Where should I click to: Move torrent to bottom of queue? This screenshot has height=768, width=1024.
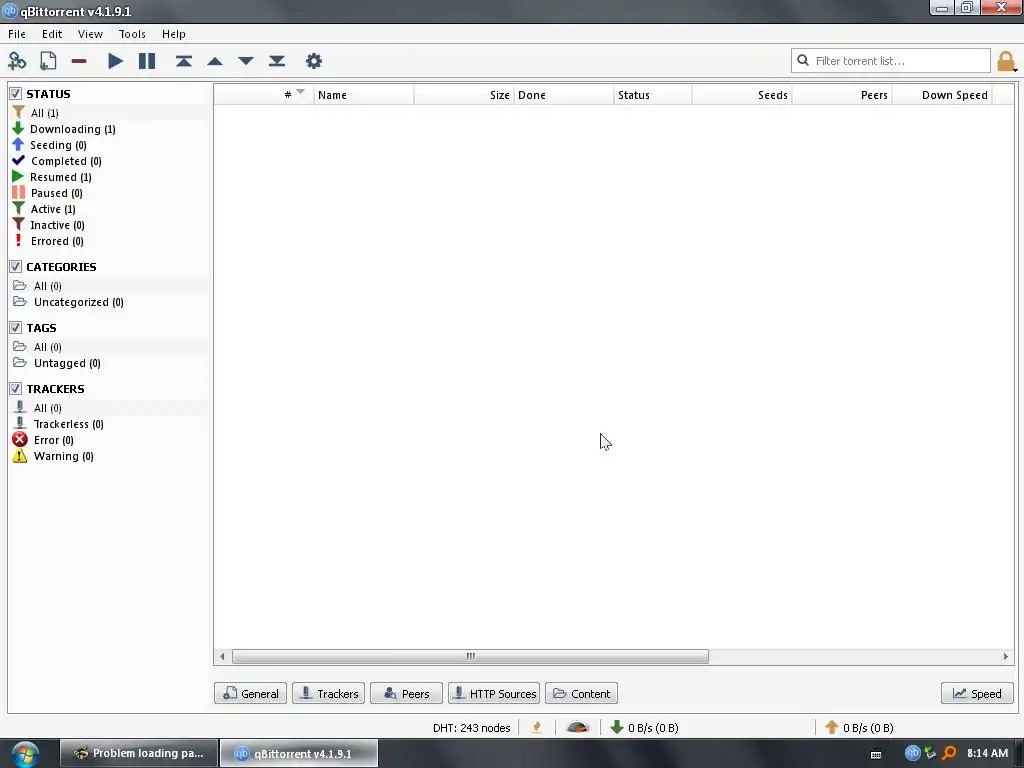click(x=277, y=61)
